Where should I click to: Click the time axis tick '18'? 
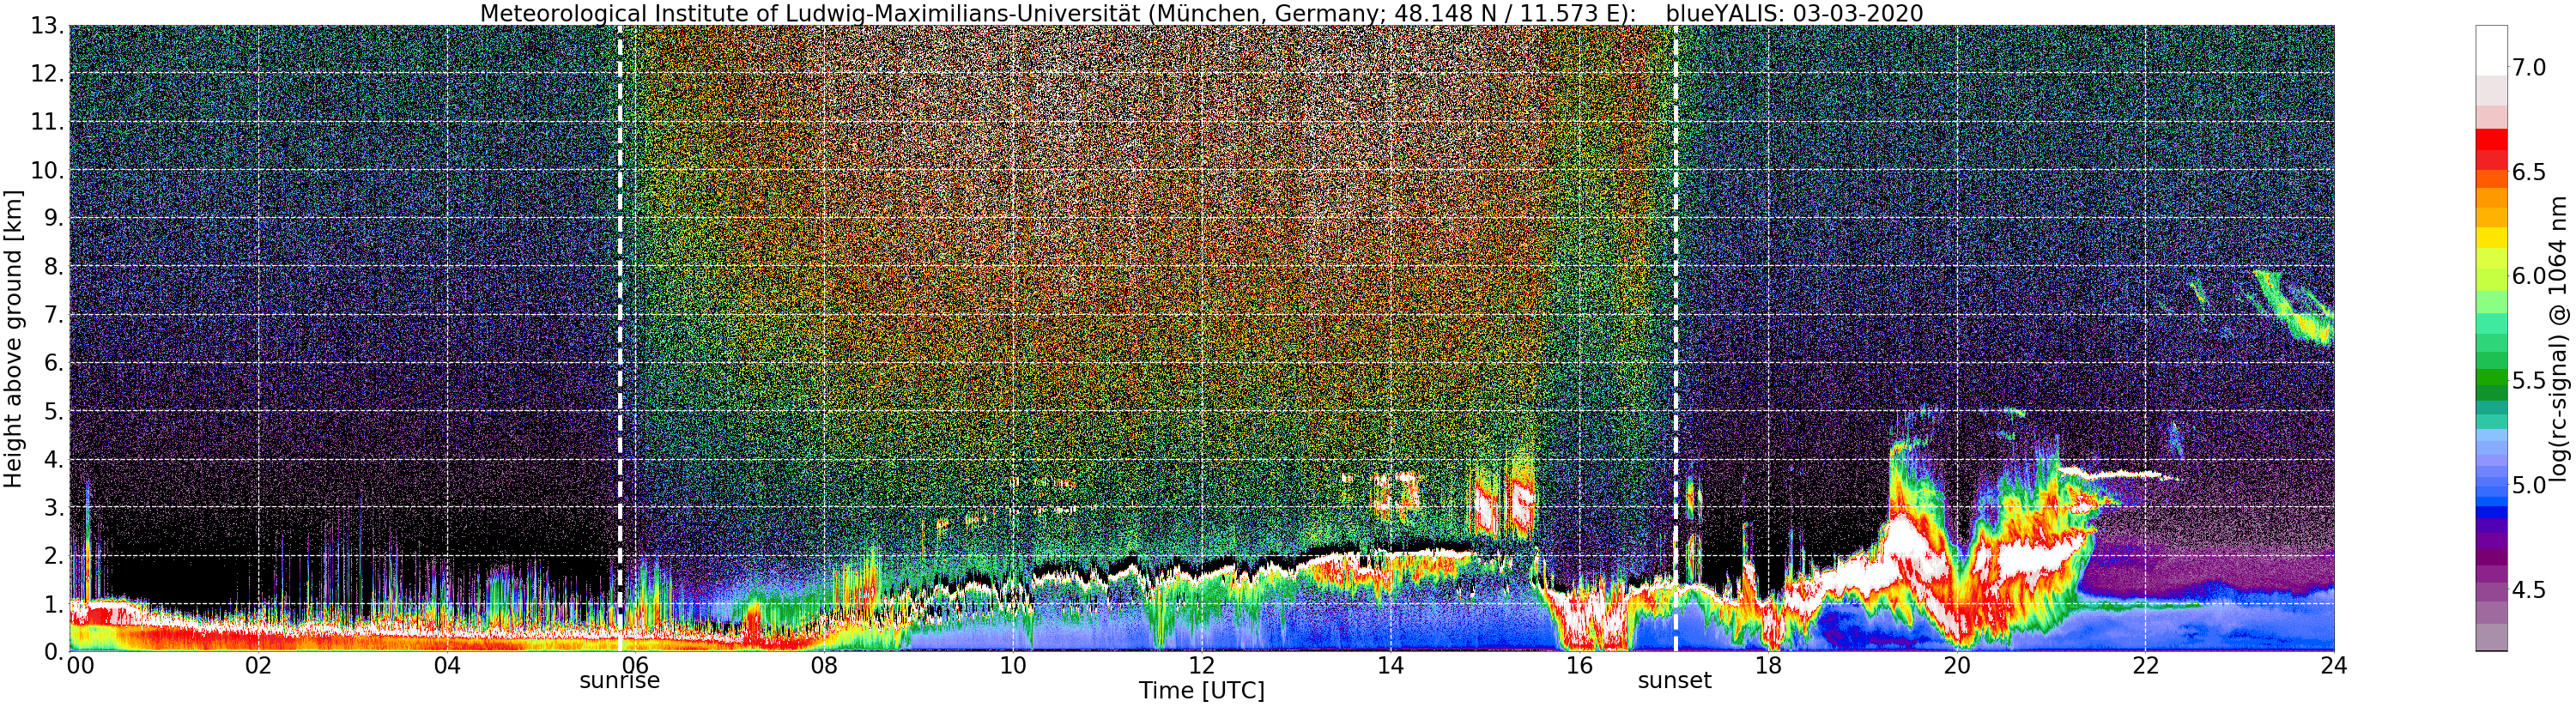click(x=1768, y=666)
